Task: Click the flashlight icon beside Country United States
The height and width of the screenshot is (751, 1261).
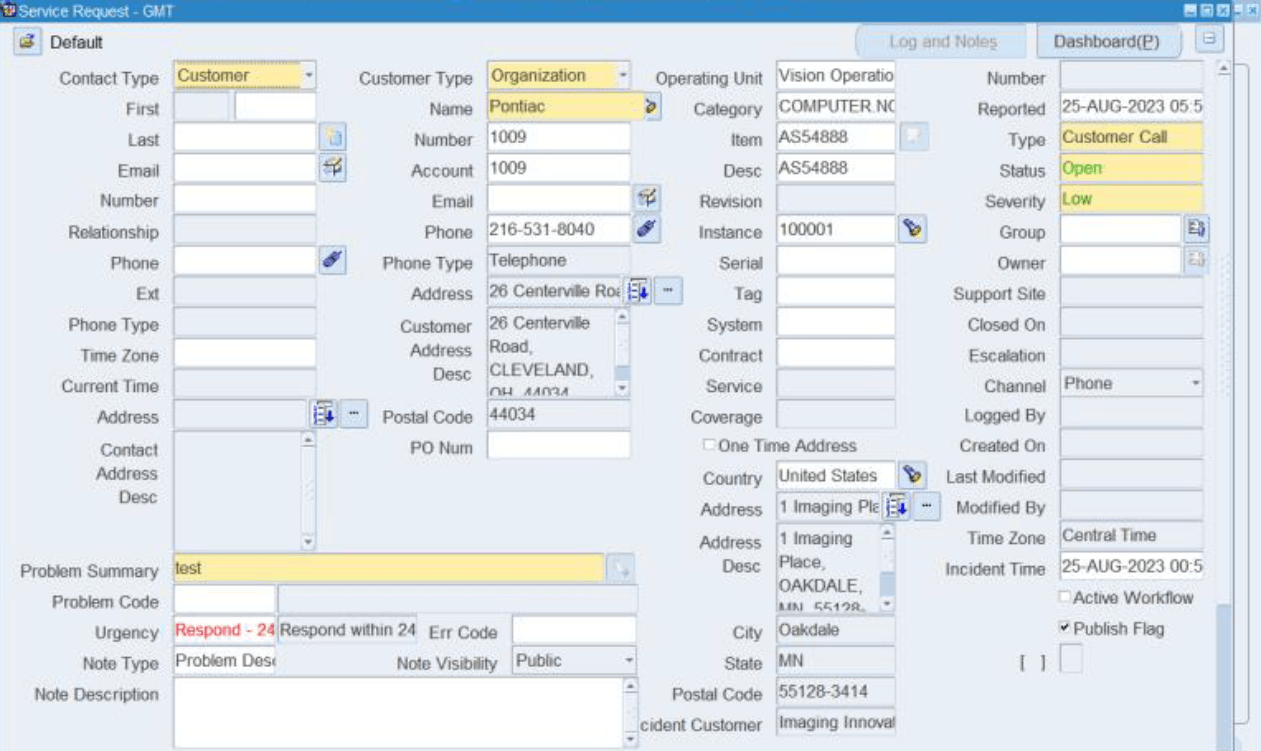Action: pos(912,475)
